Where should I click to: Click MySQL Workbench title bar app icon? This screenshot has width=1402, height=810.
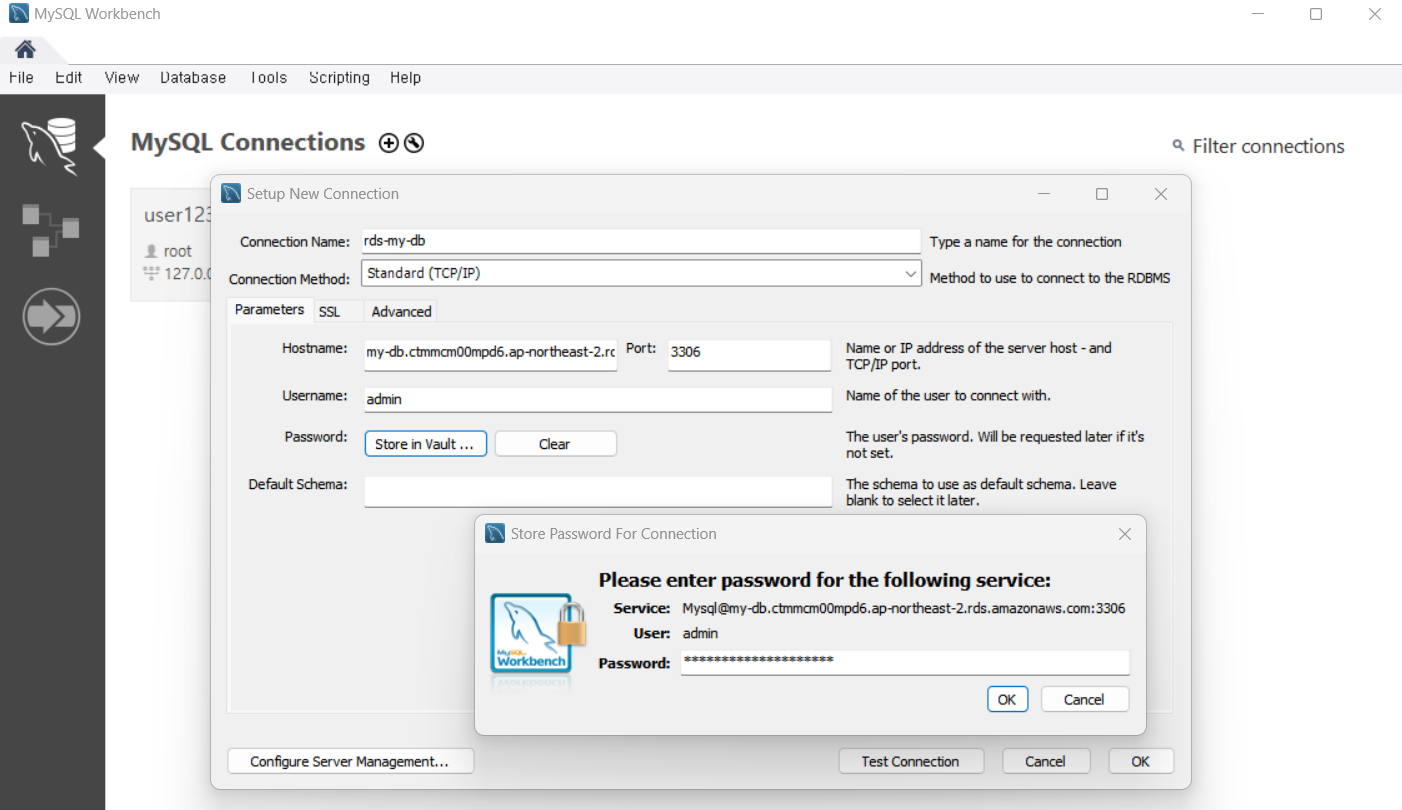[18, 14]
